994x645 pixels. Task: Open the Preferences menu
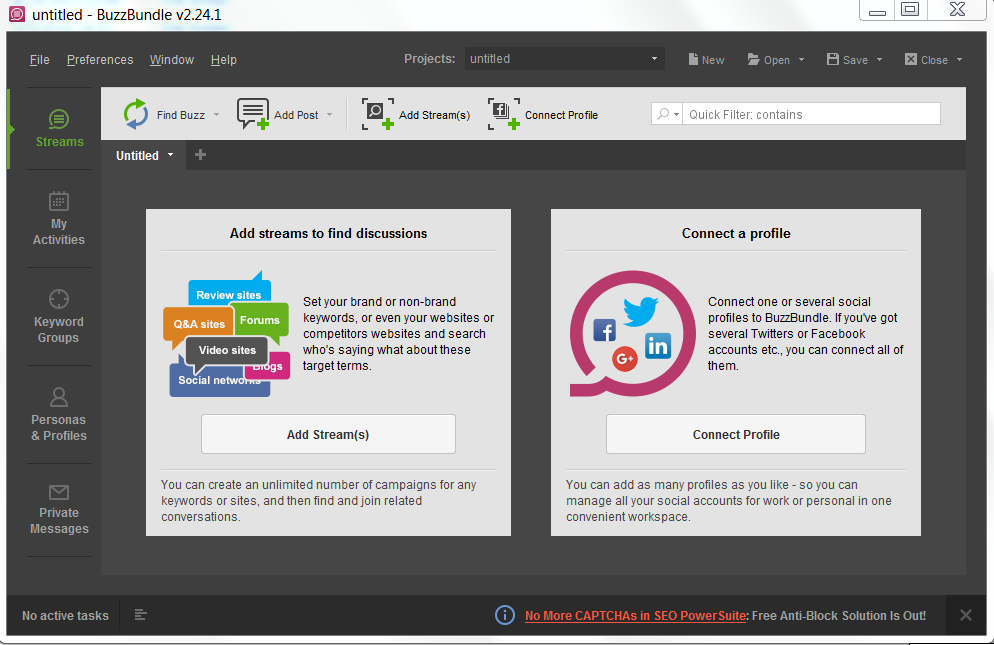(100, 60)
